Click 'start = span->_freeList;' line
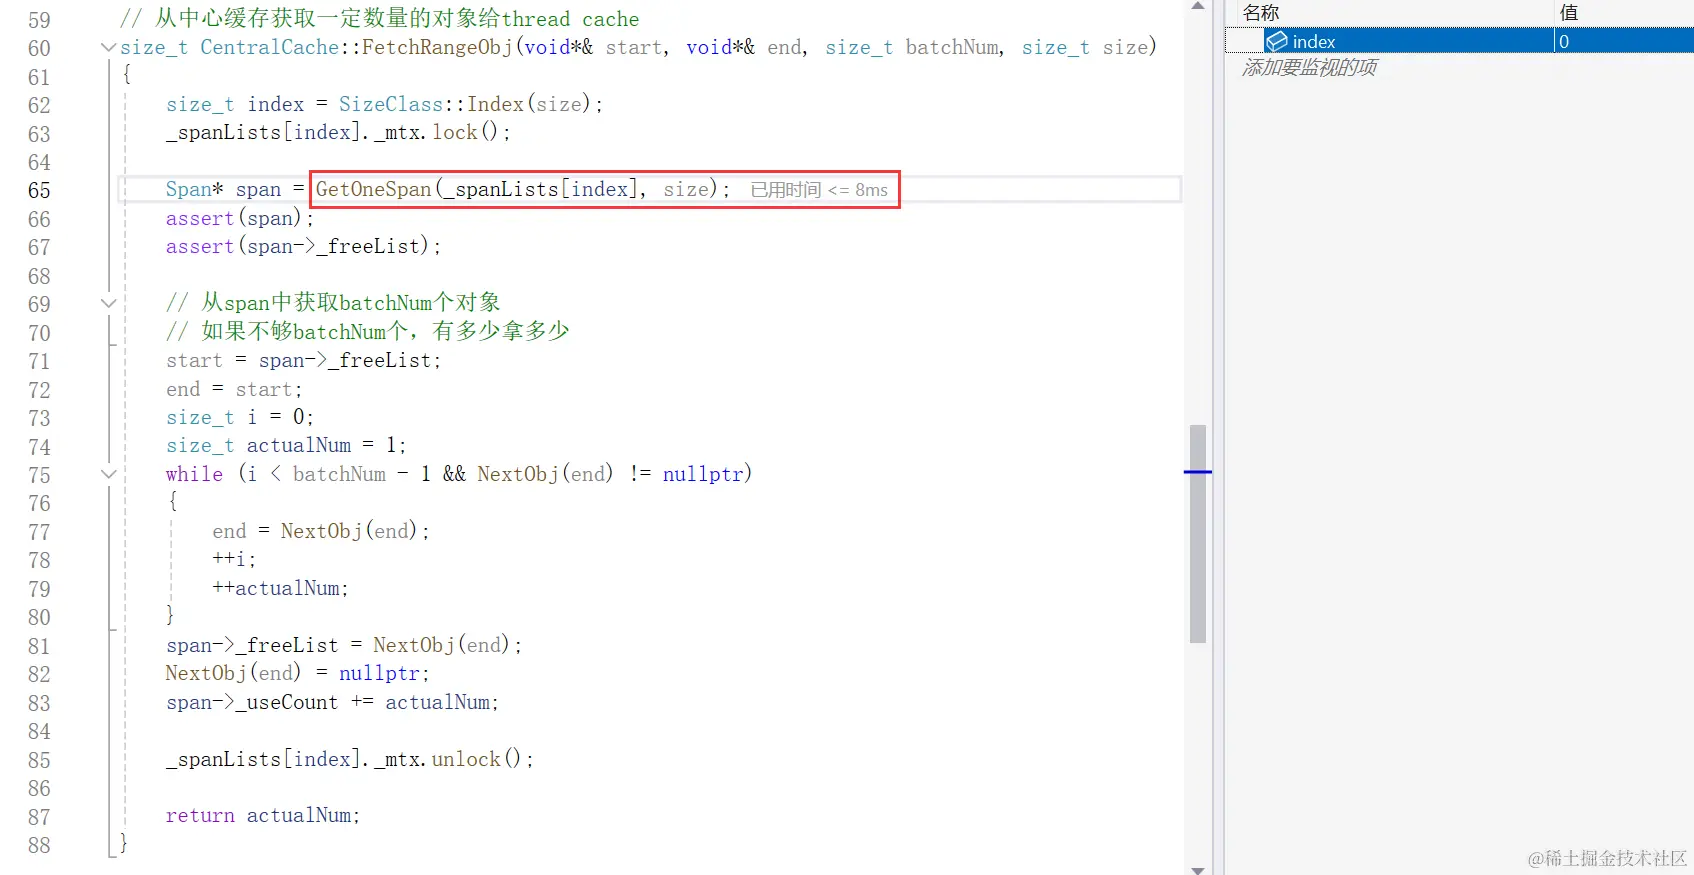Screen dimensions: 1694x875 click(303, 360)
